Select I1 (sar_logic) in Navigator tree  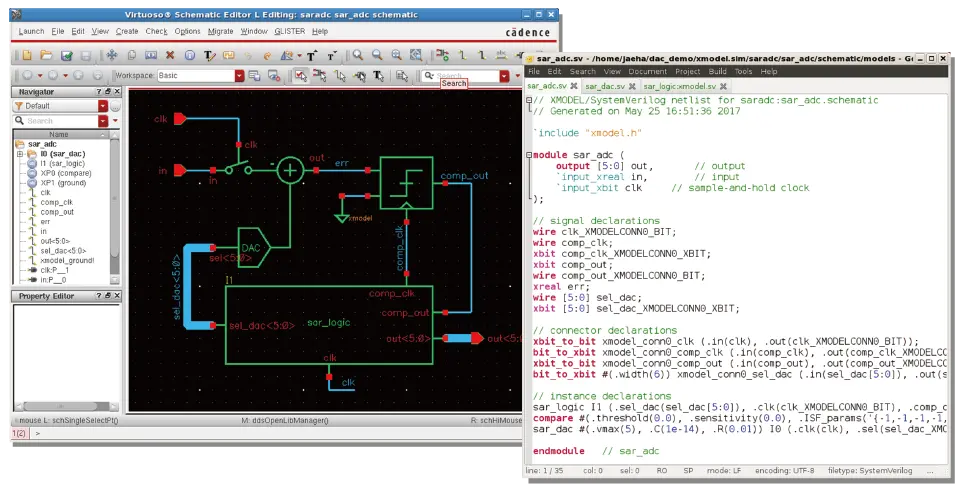point(63,164)
